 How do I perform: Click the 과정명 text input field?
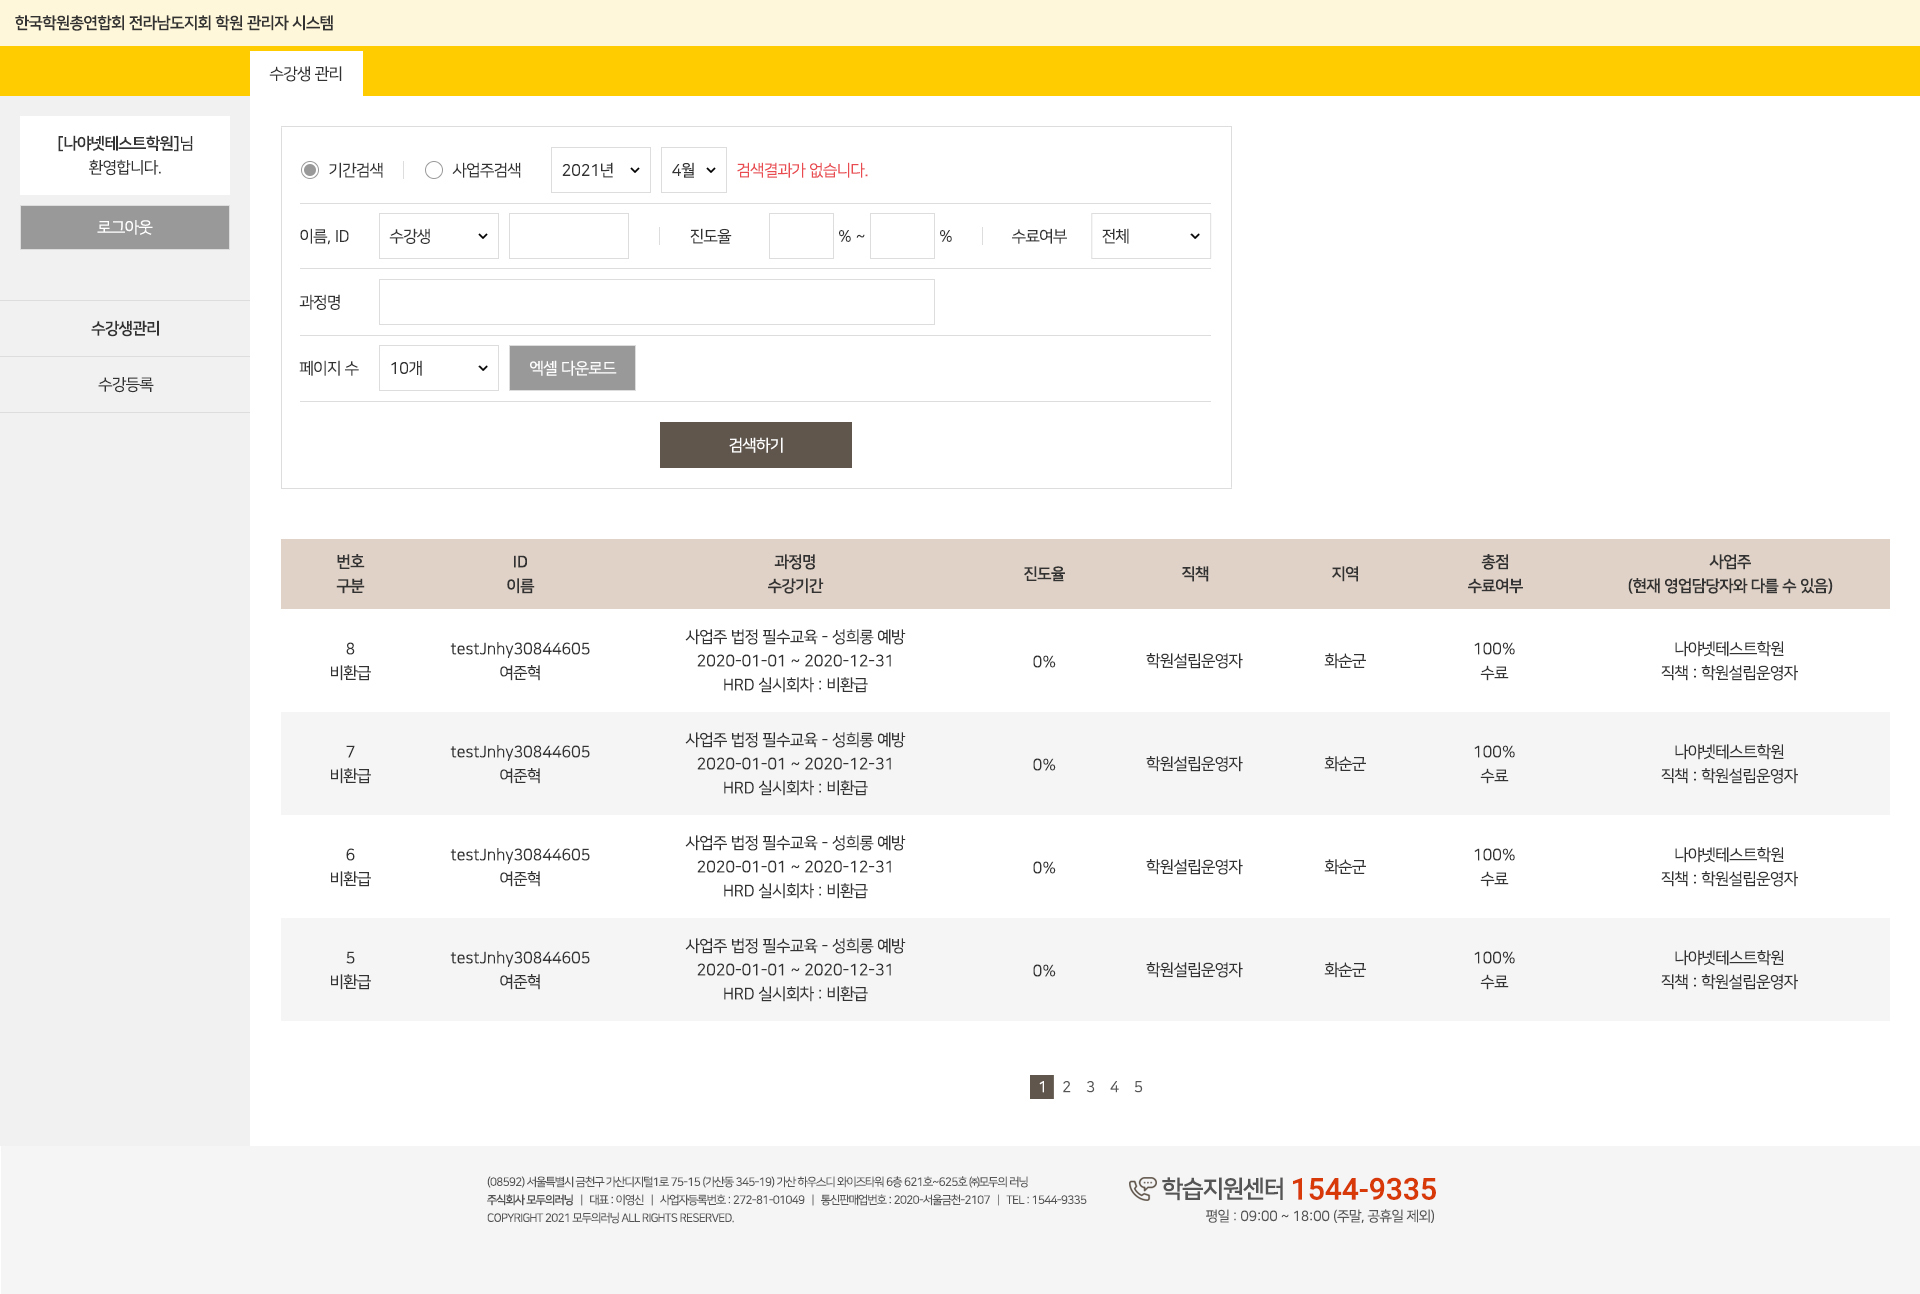click(656, 302)
